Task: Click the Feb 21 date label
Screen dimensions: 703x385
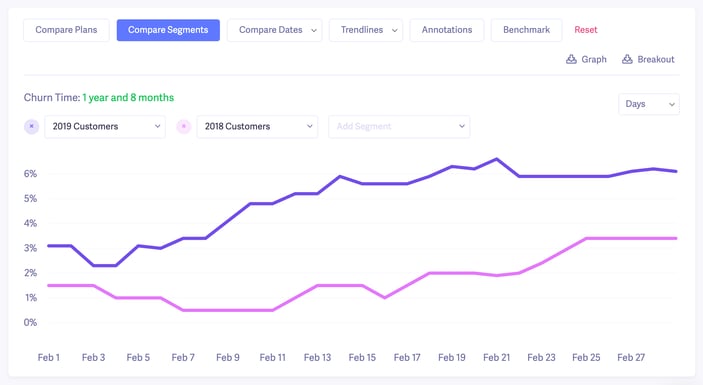Action: 497,358
